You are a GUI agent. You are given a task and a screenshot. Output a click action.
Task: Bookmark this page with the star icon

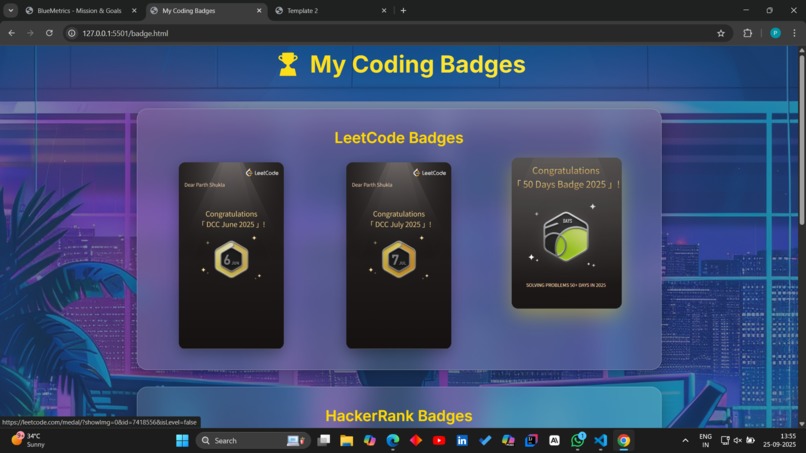[x=721, y=33]
